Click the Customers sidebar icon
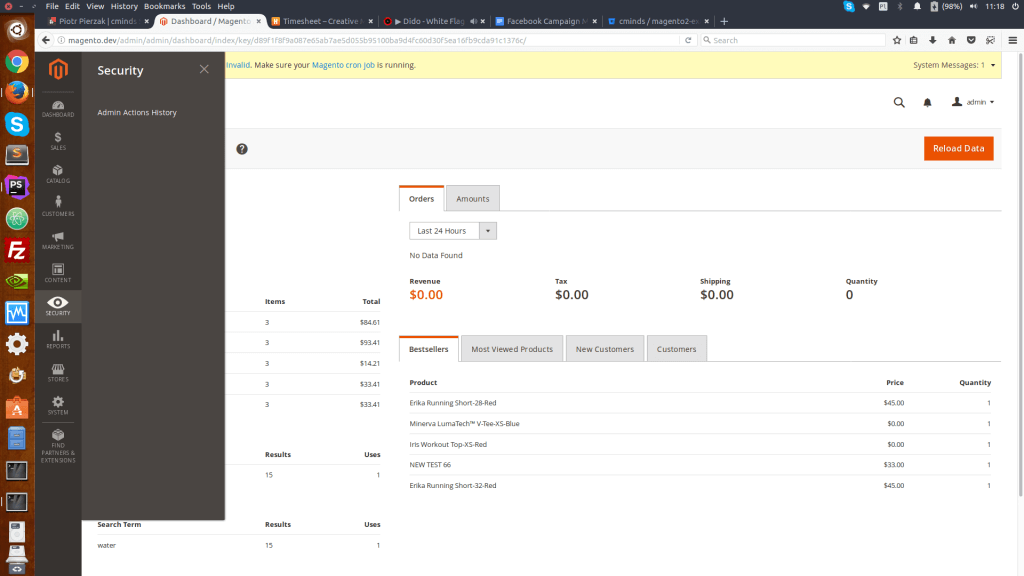Screen dimensions: 1024x576 coord(58,206)
